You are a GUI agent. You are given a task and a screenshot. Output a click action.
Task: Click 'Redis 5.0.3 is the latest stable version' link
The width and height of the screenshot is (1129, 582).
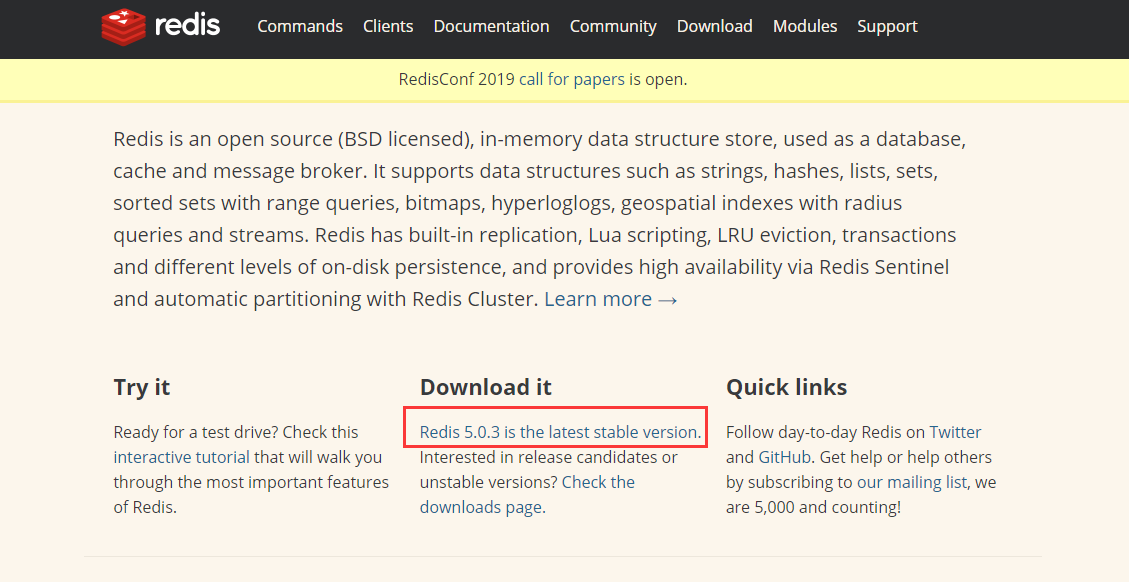click(x=559, y=432)
